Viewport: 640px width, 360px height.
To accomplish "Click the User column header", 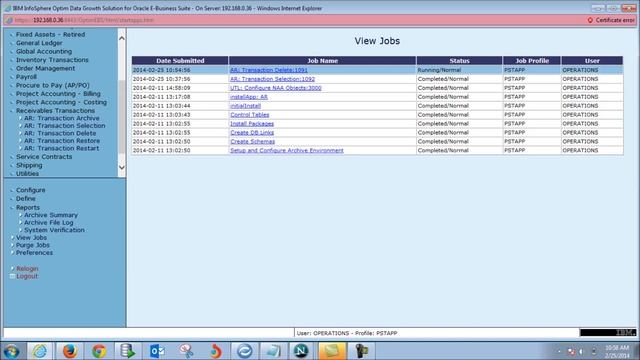I will pos(592,61).
